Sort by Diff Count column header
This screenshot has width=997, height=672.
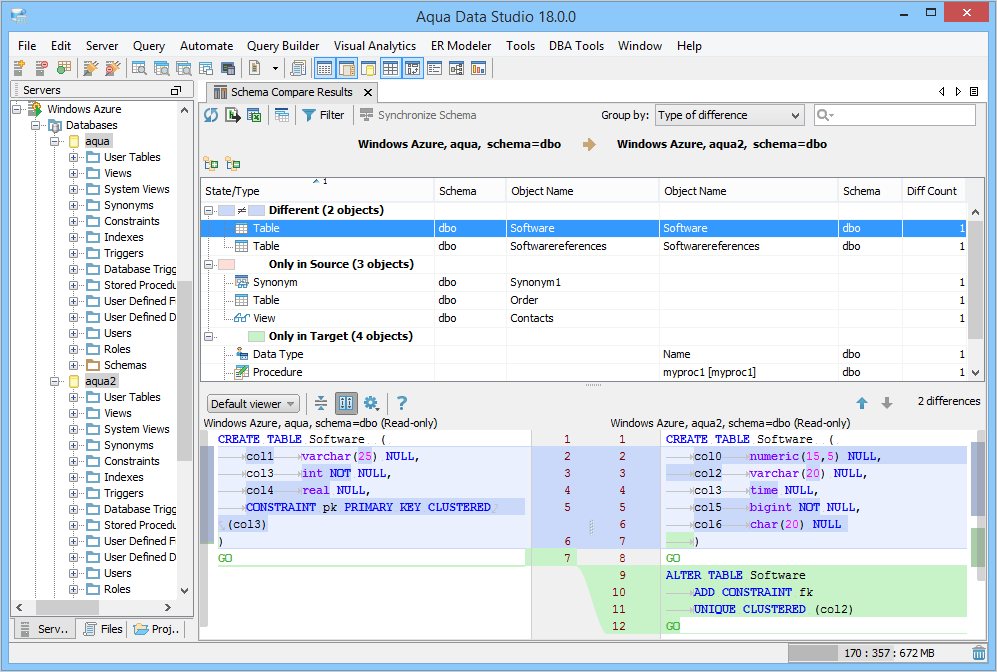pos(932,191)
